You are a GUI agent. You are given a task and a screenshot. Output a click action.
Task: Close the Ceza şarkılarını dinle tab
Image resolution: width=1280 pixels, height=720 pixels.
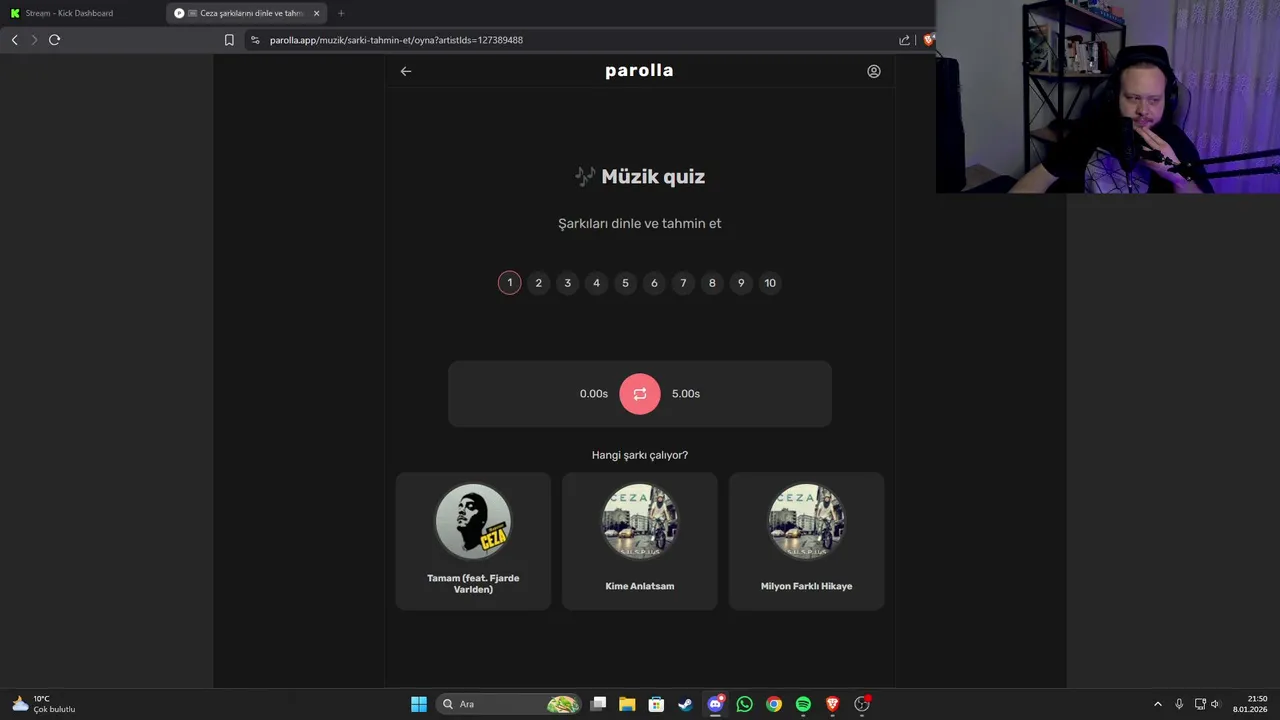[316, 13]
